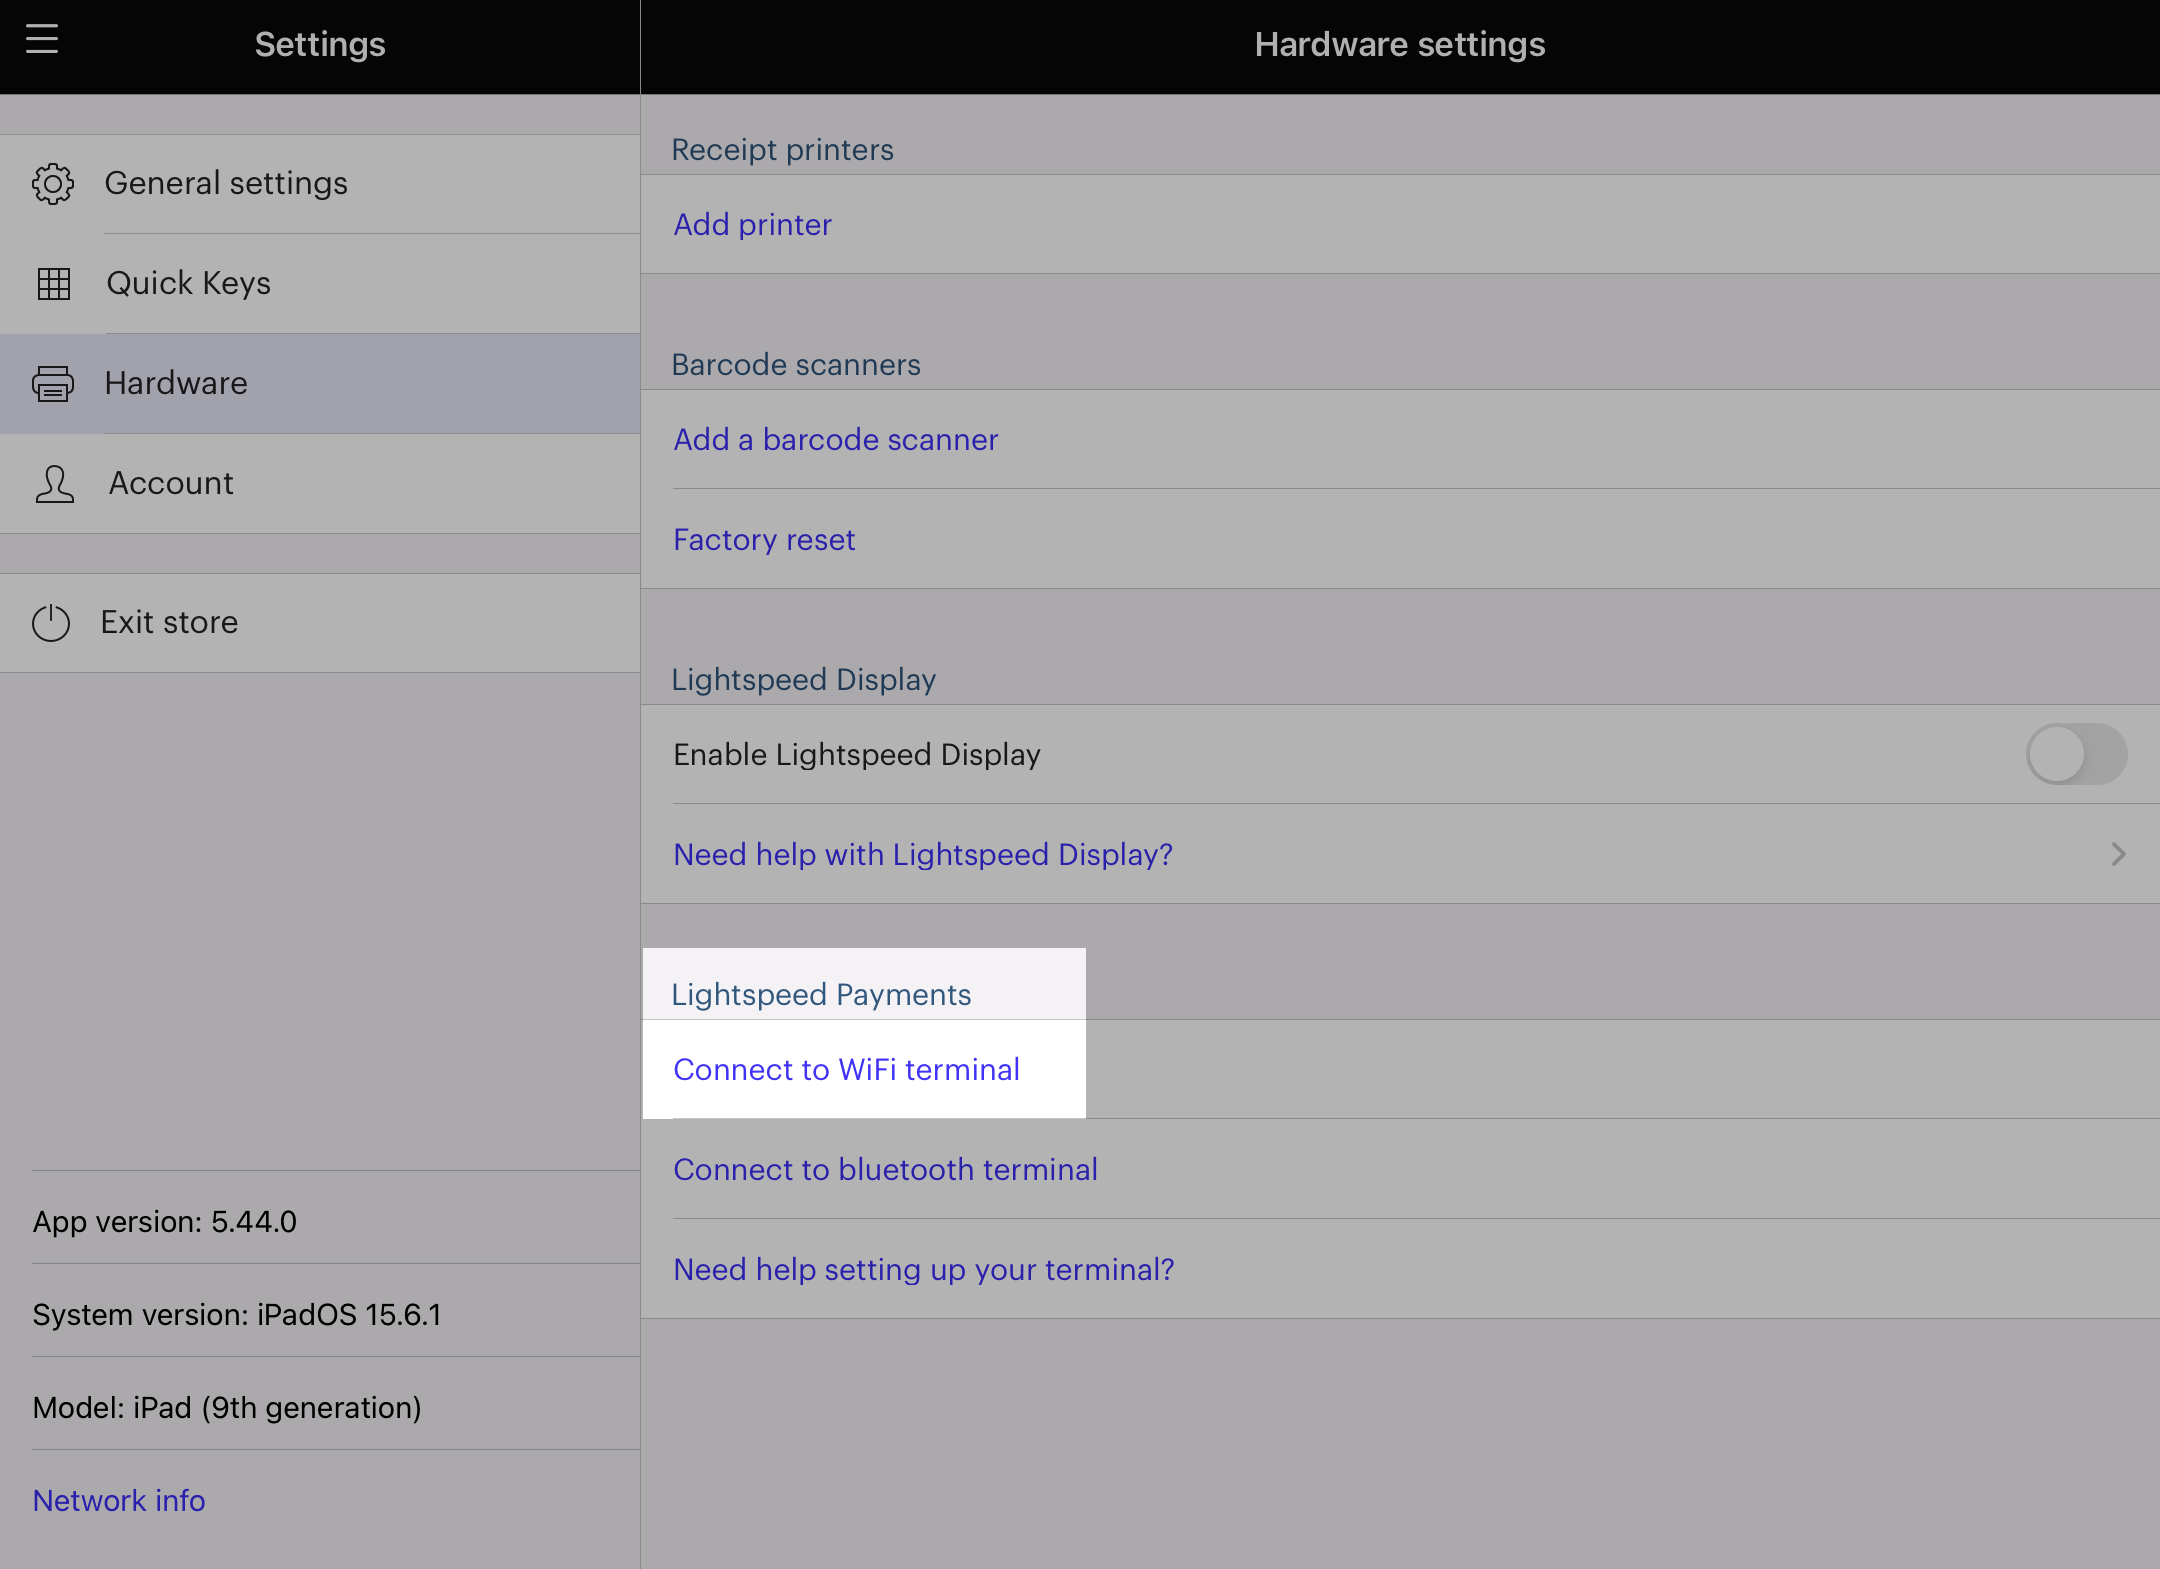Click the Exit store power icon
Image resolution: width=2160 pixels, height=1569 pixels.
(x=51, y=623)
